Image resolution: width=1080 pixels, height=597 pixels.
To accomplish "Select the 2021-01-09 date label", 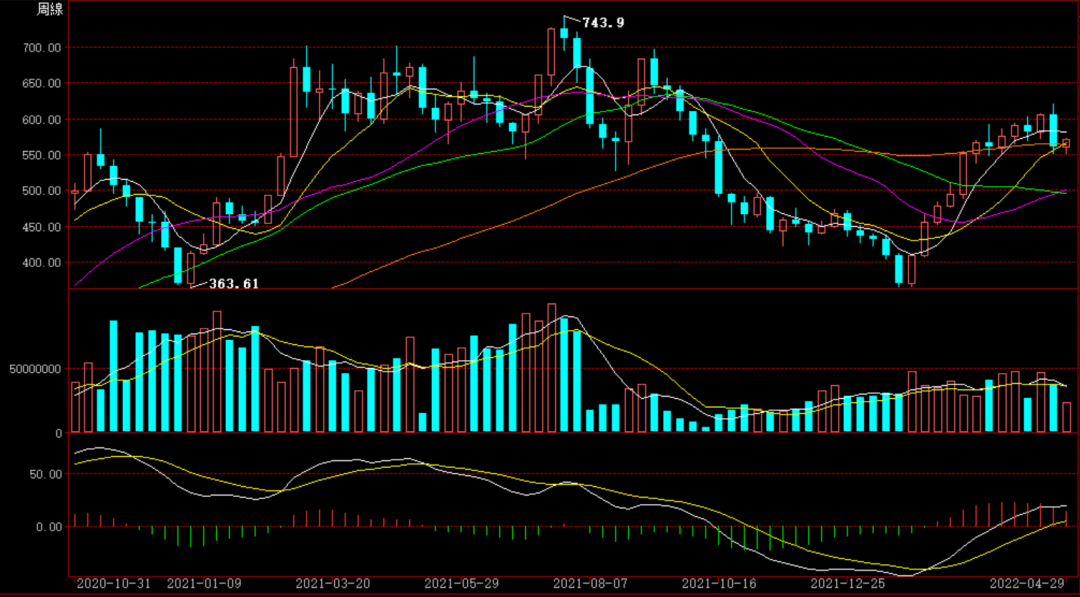I will [x=205, y=583].
